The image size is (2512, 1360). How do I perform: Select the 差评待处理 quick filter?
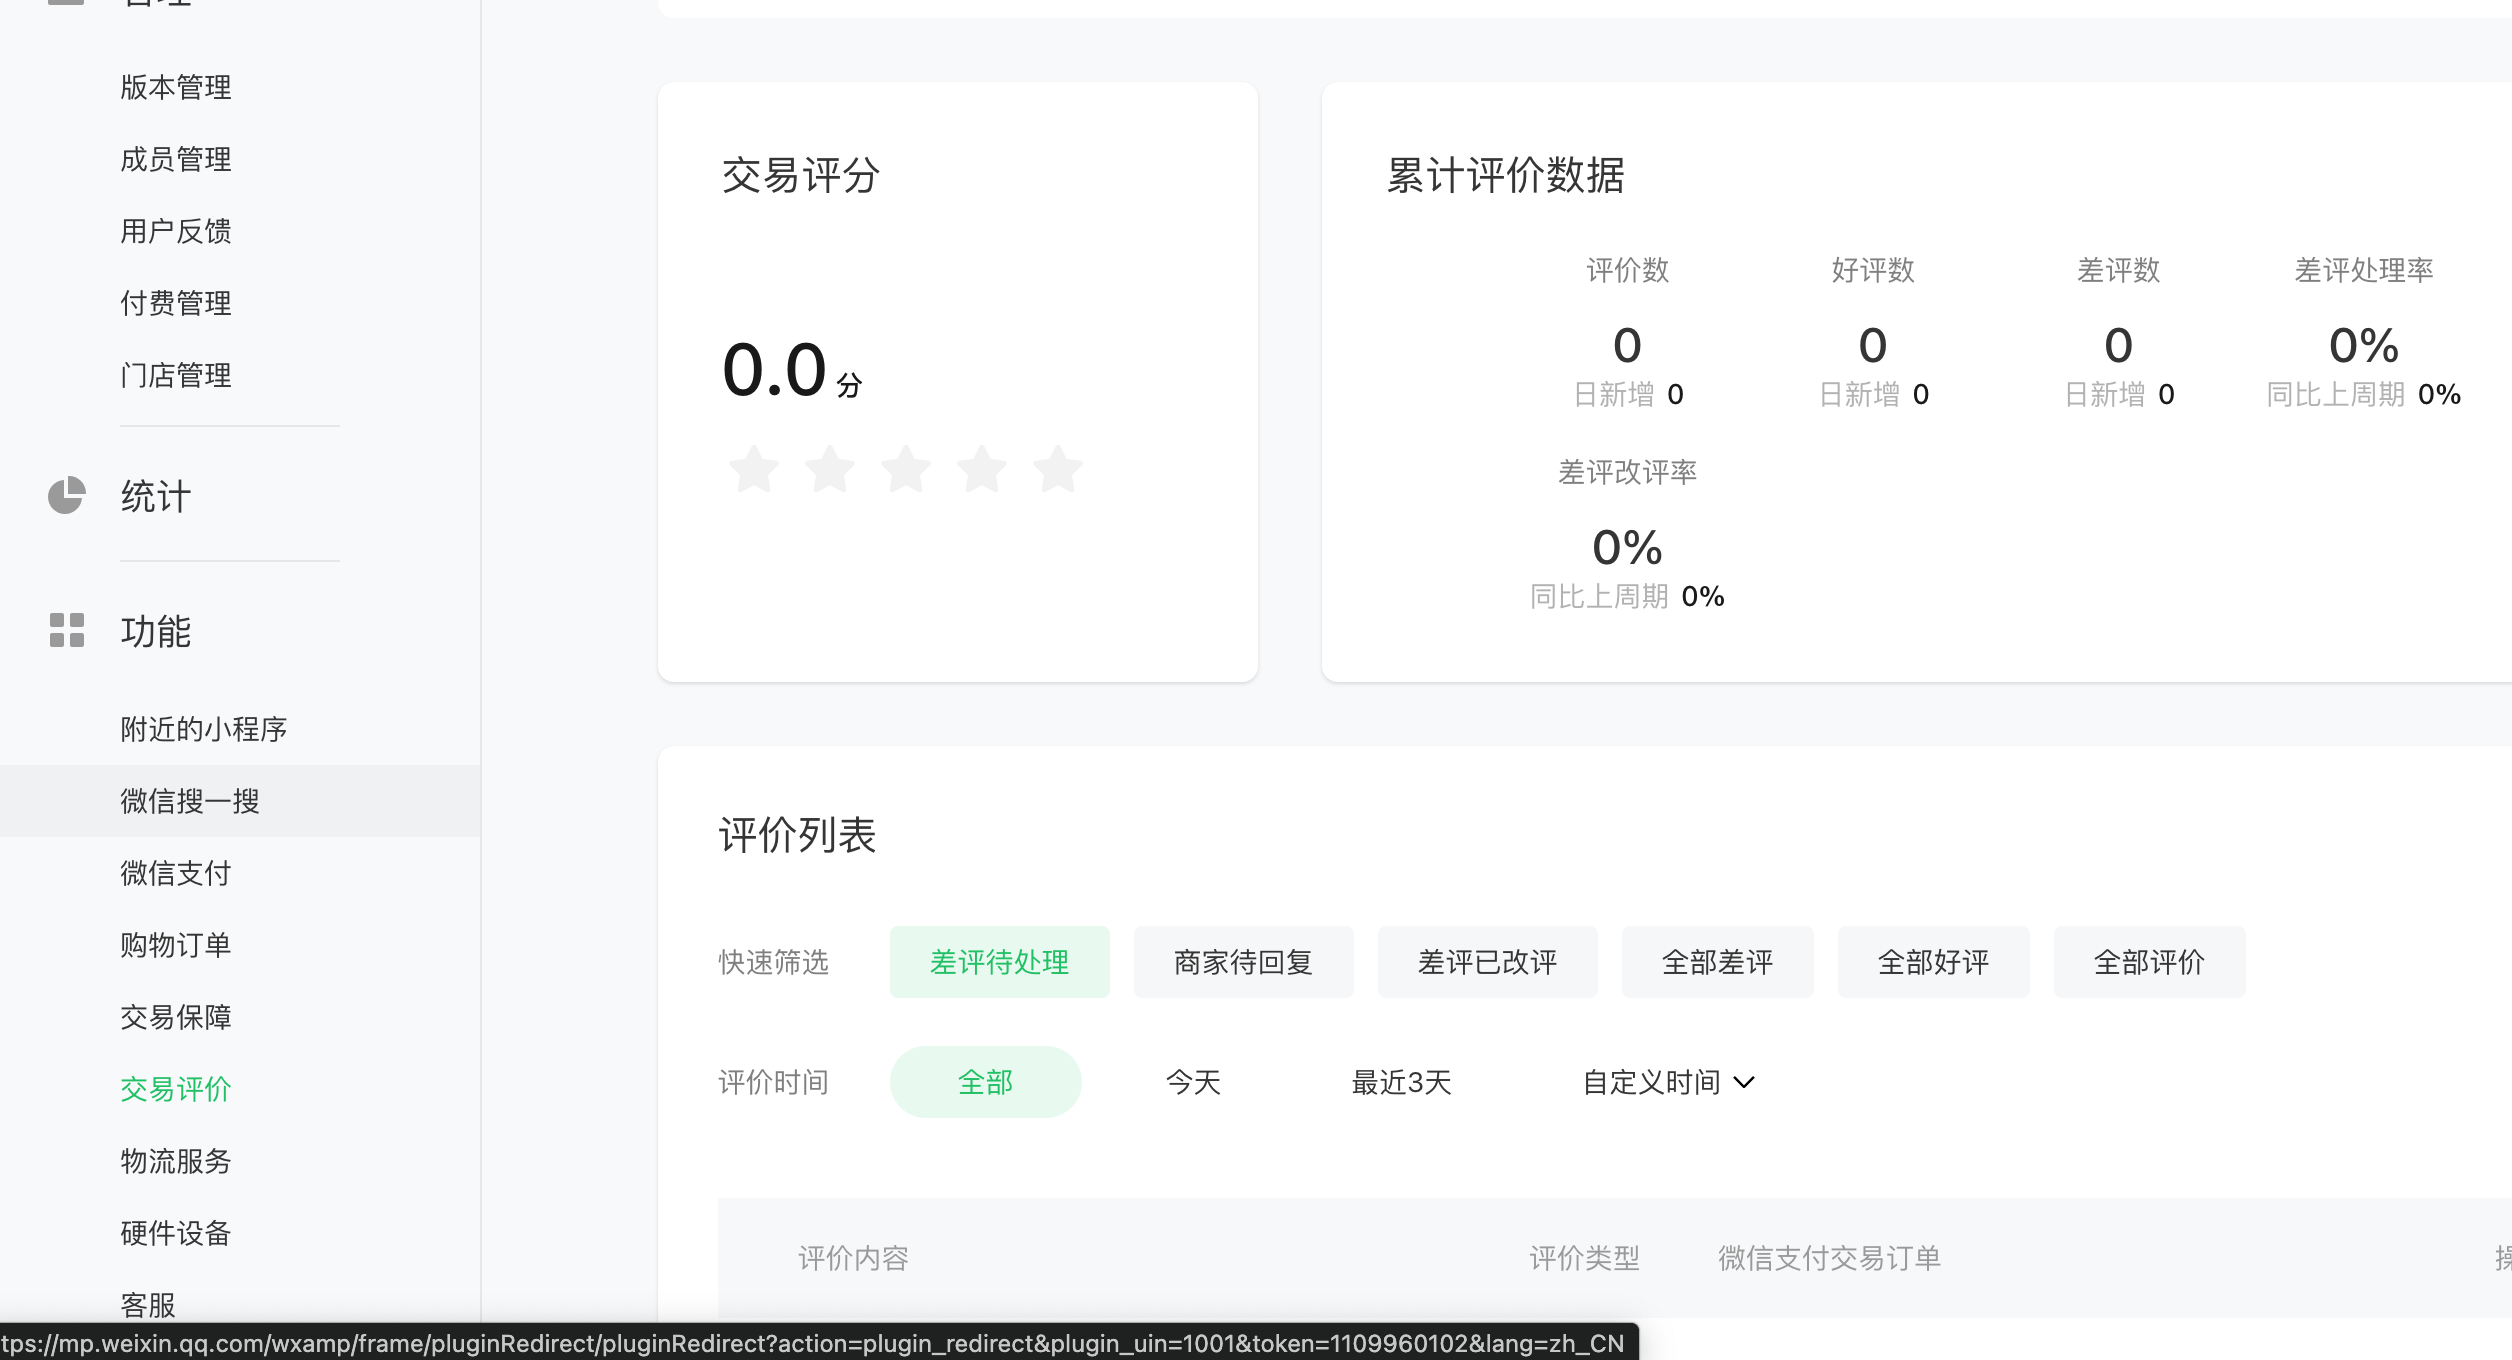click(x=999, y=962)
